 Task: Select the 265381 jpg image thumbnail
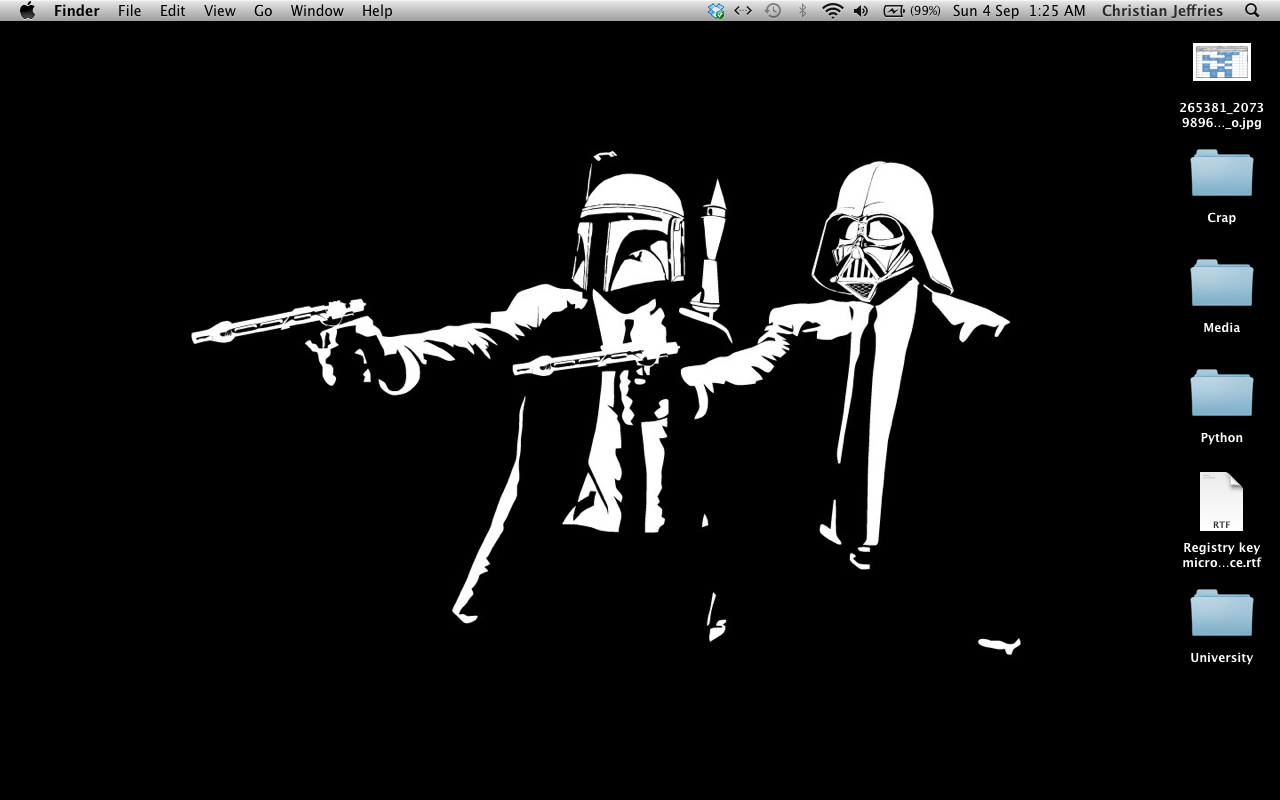(x=1222, y=62)
